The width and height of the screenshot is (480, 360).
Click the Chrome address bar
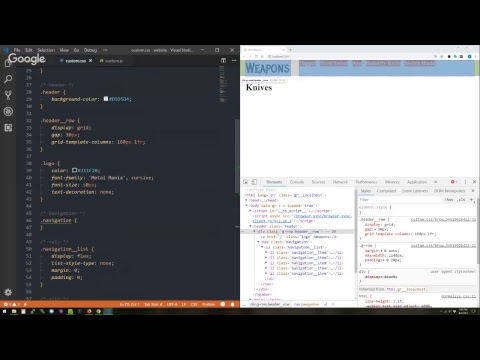350,56
